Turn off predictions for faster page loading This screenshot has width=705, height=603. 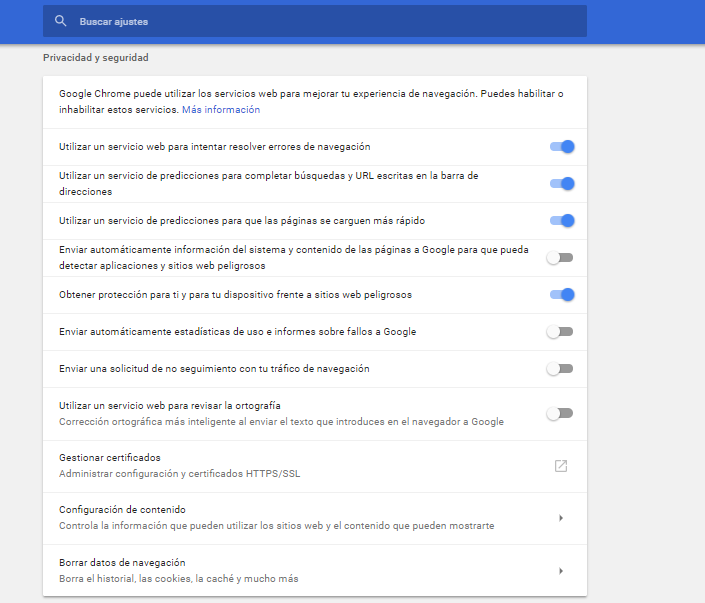(562, 221)
